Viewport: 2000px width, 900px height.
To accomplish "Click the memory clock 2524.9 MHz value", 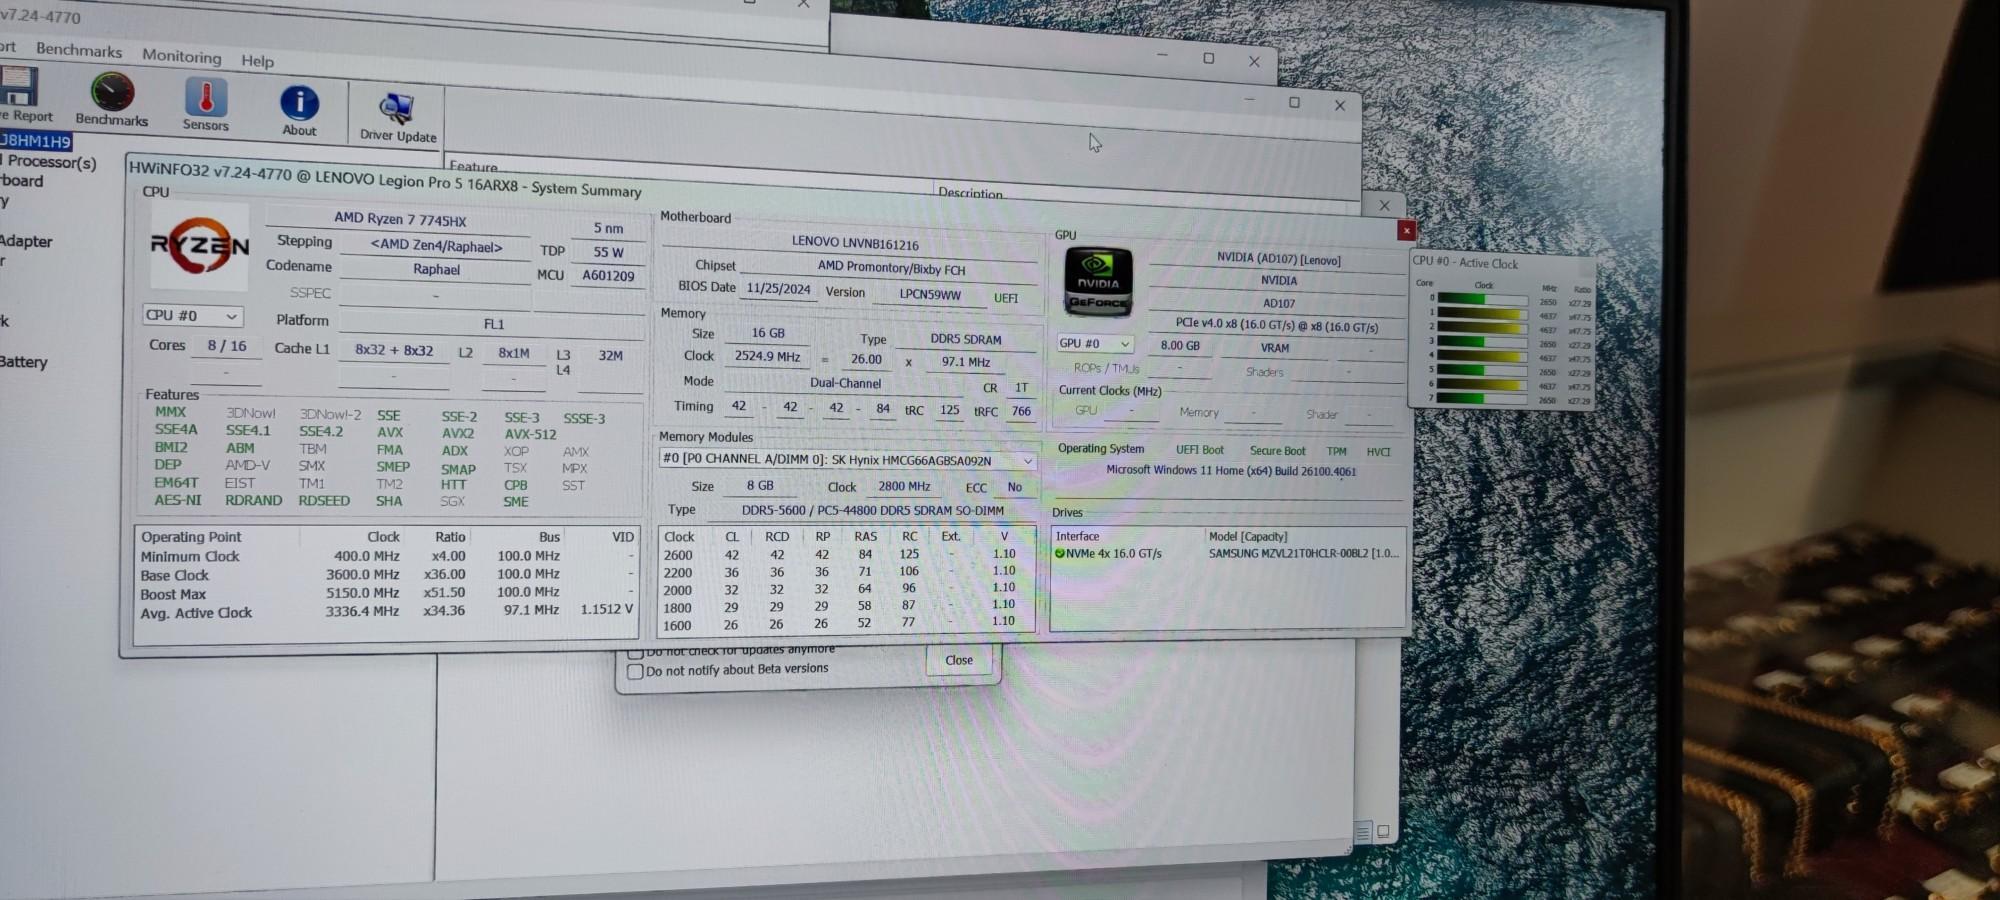I will click(x=768, y=356).
